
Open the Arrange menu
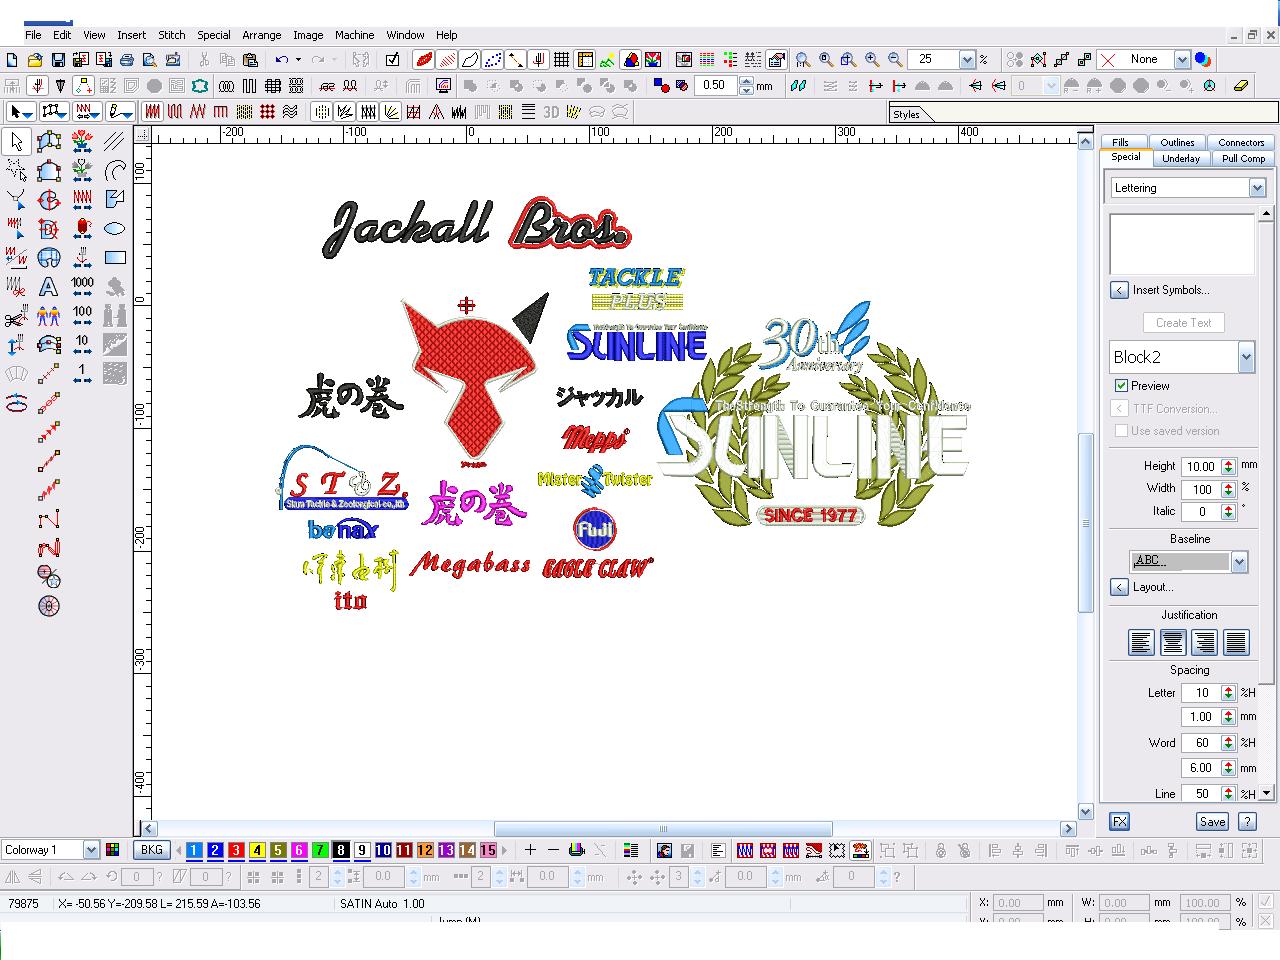262,35
